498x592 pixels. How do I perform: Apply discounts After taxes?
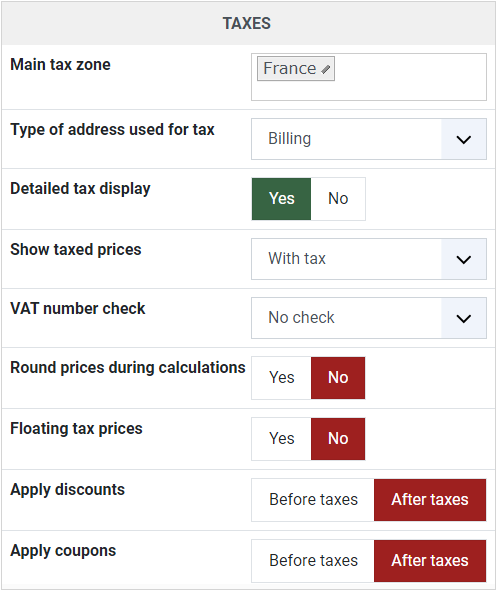click(430, 500)
